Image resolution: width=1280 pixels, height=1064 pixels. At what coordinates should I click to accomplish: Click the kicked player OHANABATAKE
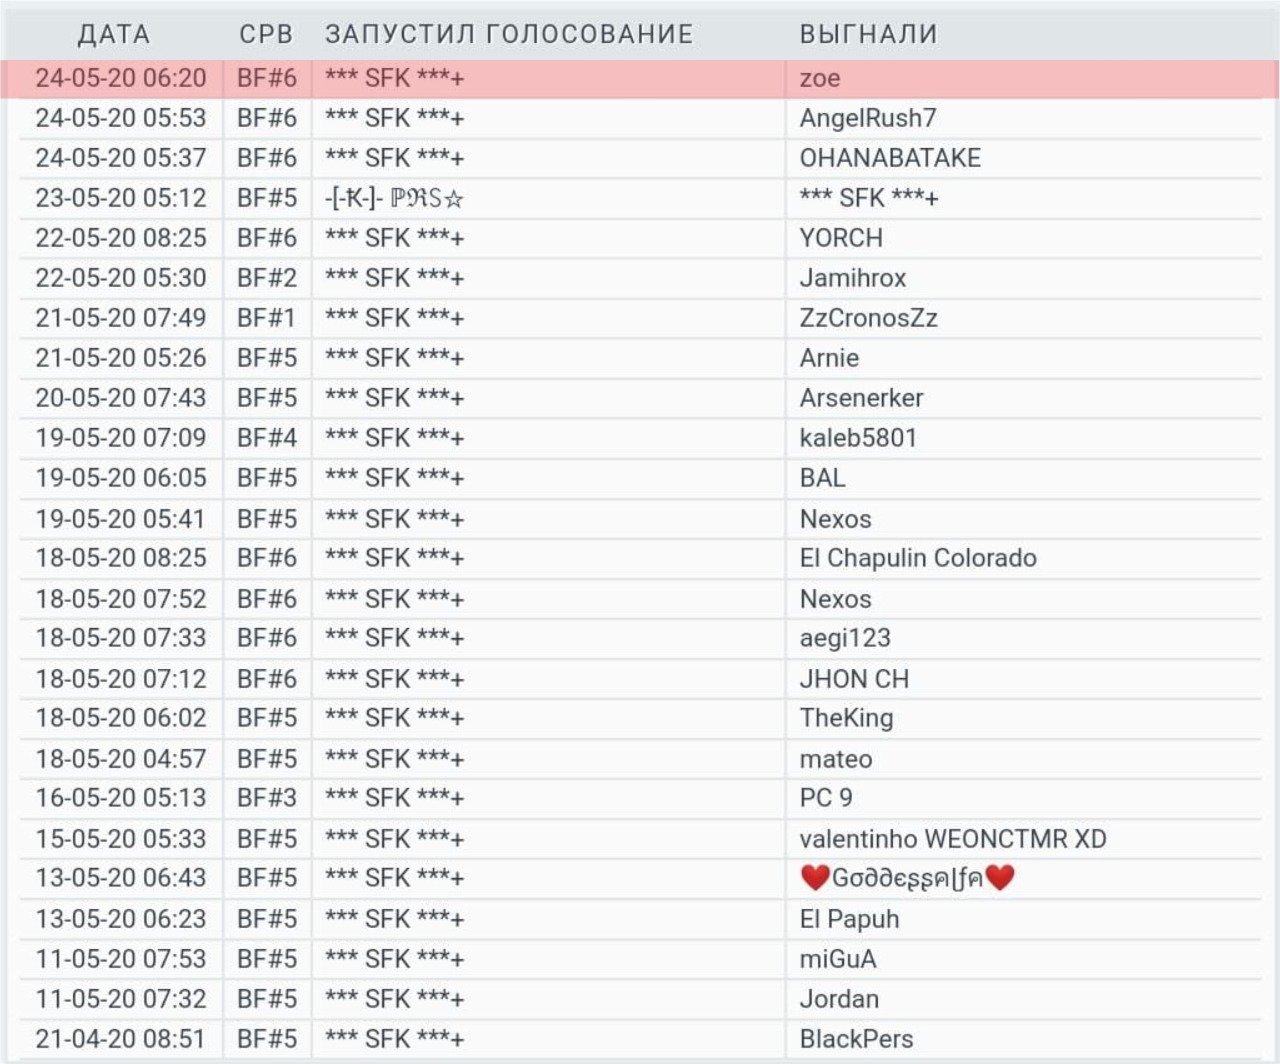tap(890, 158)
